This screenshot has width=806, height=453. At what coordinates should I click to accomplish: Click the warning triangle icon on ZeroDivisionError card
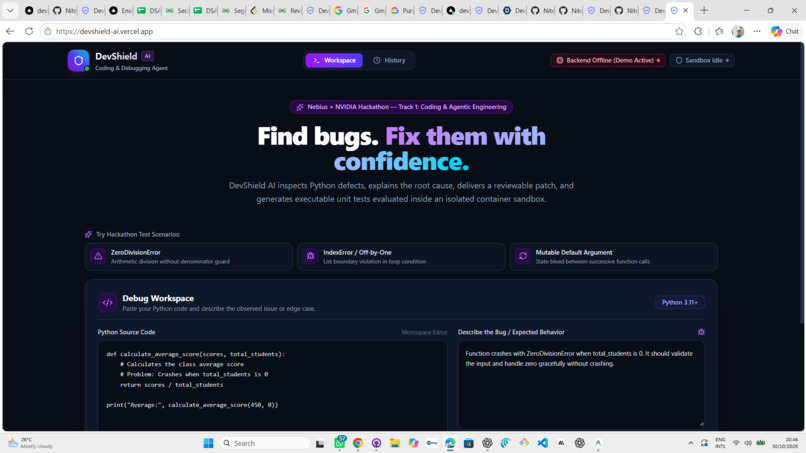[x=98, y=256]
